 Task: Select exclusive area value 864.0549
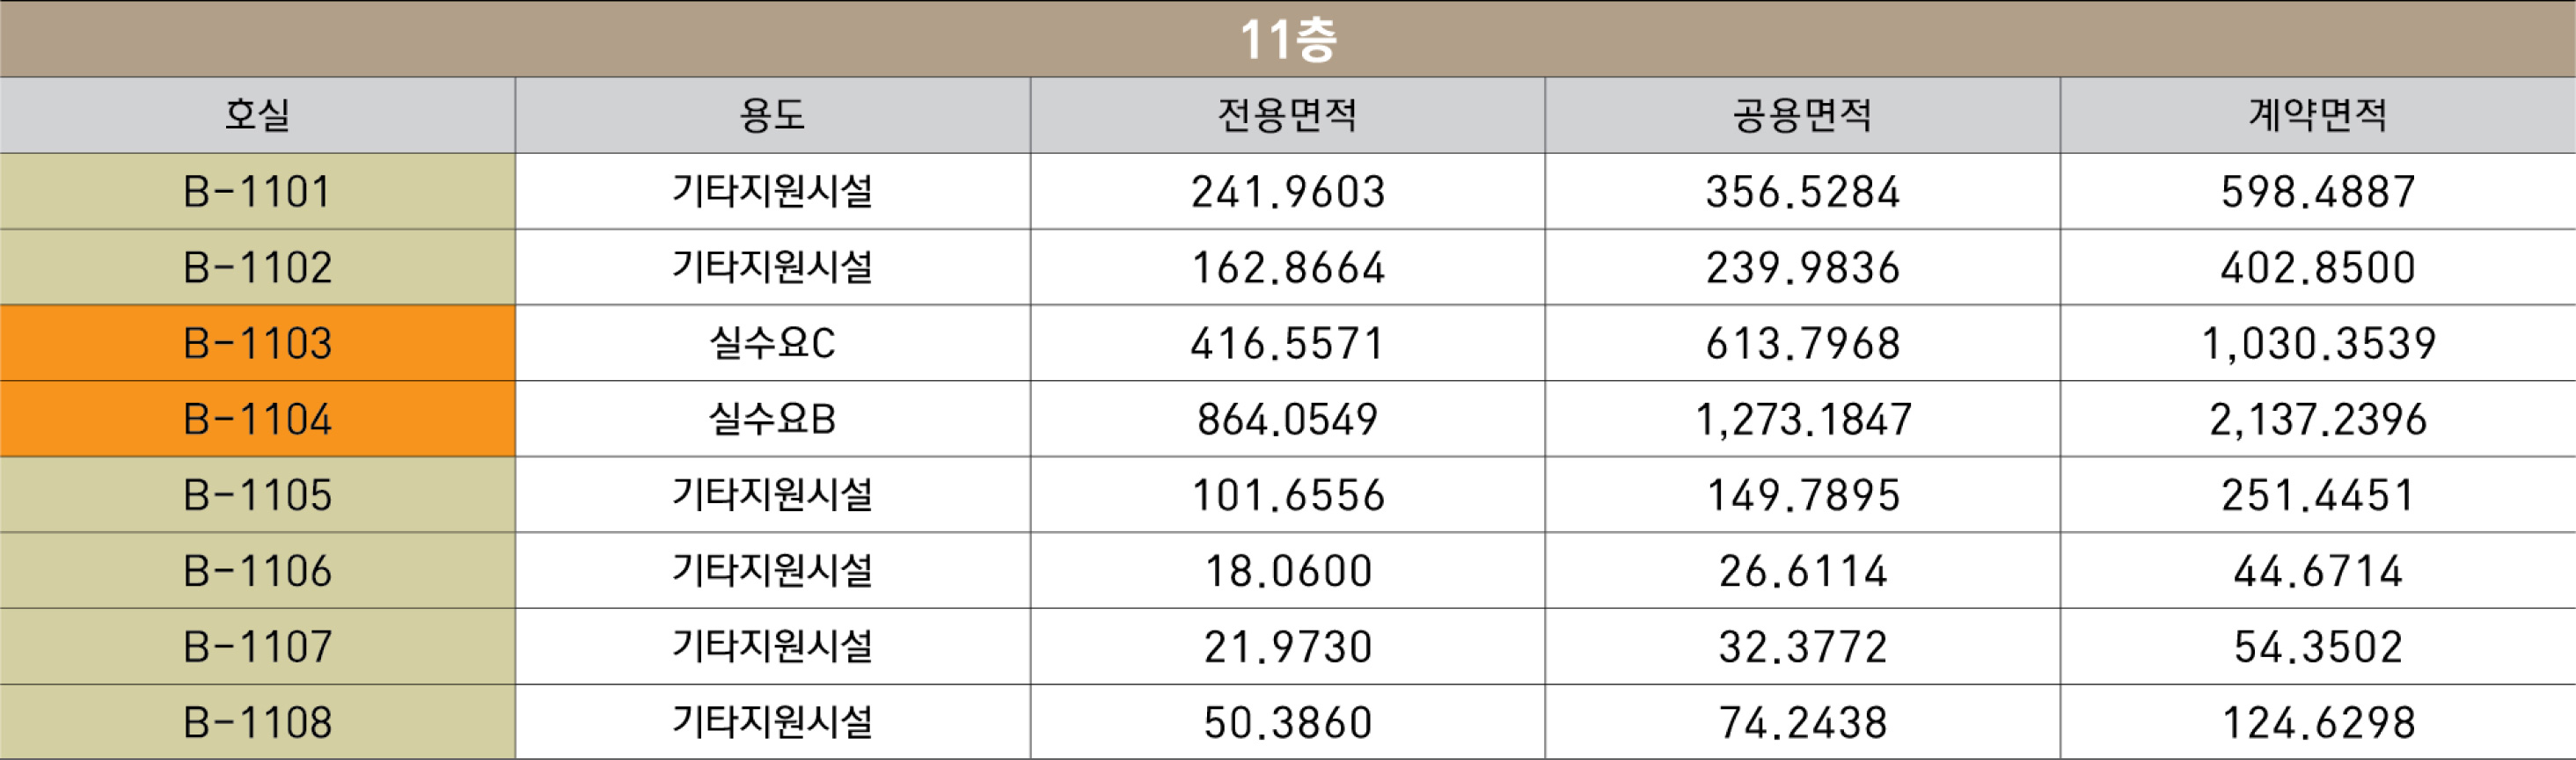pos(1287,419)
